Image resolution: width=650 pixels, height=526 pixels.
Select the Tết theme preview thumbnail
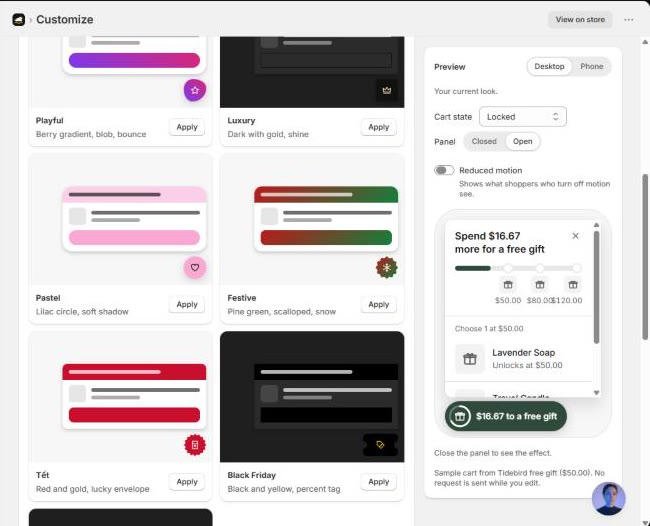coord(121,397)
